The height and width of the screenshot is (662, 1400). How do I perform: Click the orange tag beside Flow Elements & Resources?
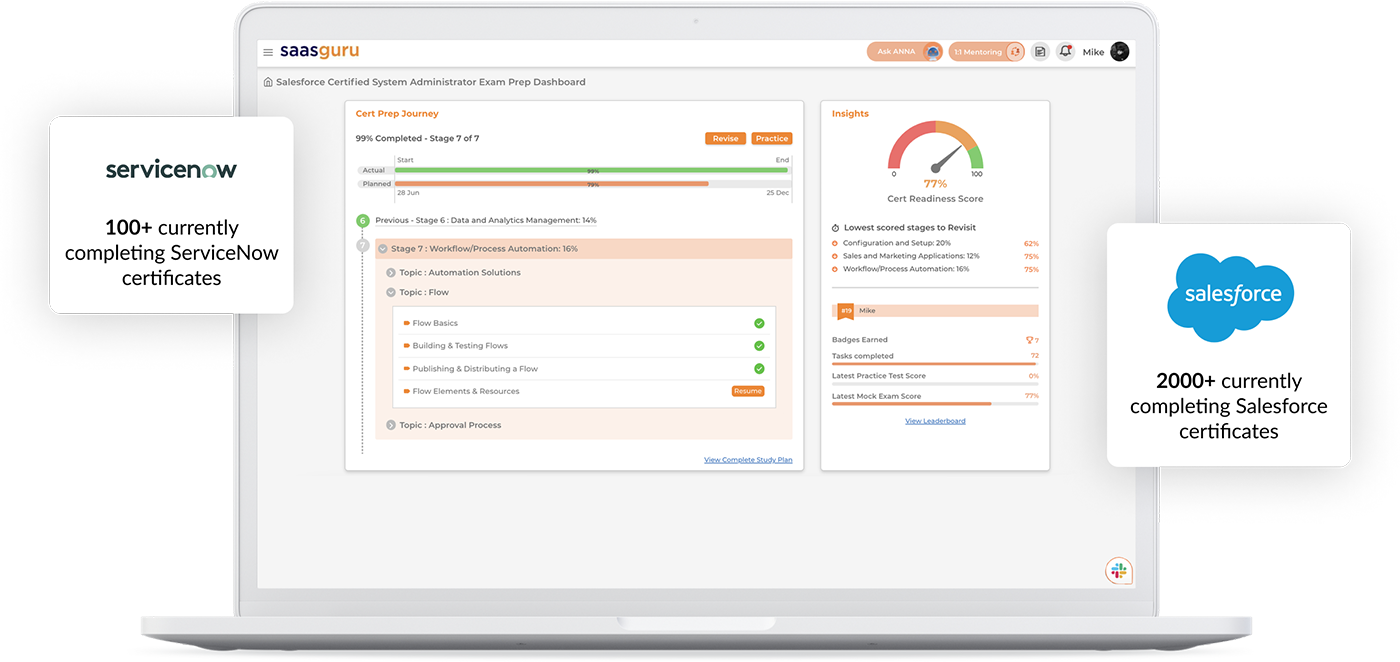pyautogui.click(x=406, y=392)
